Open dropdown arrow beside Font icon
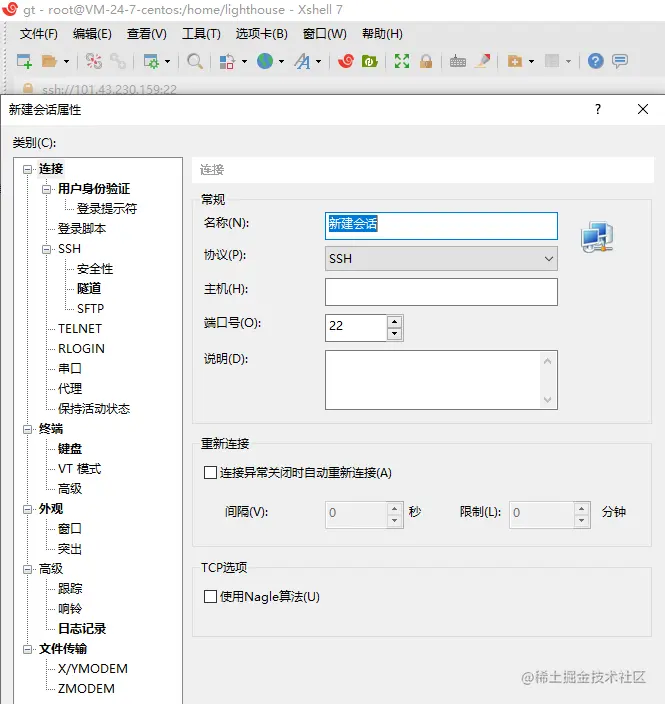The image size is (665, 704). tap(318, 61)
